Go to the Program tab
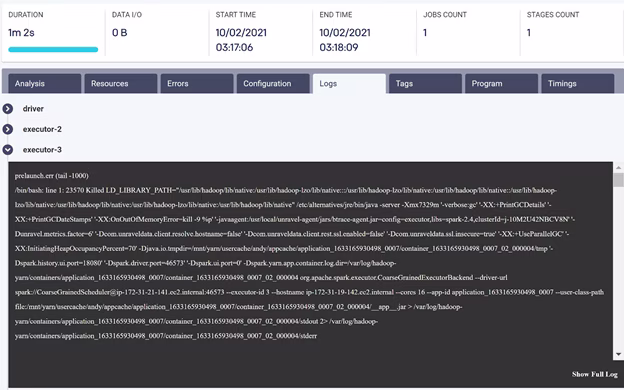This screenshot has width=624, height=390. 501,84
